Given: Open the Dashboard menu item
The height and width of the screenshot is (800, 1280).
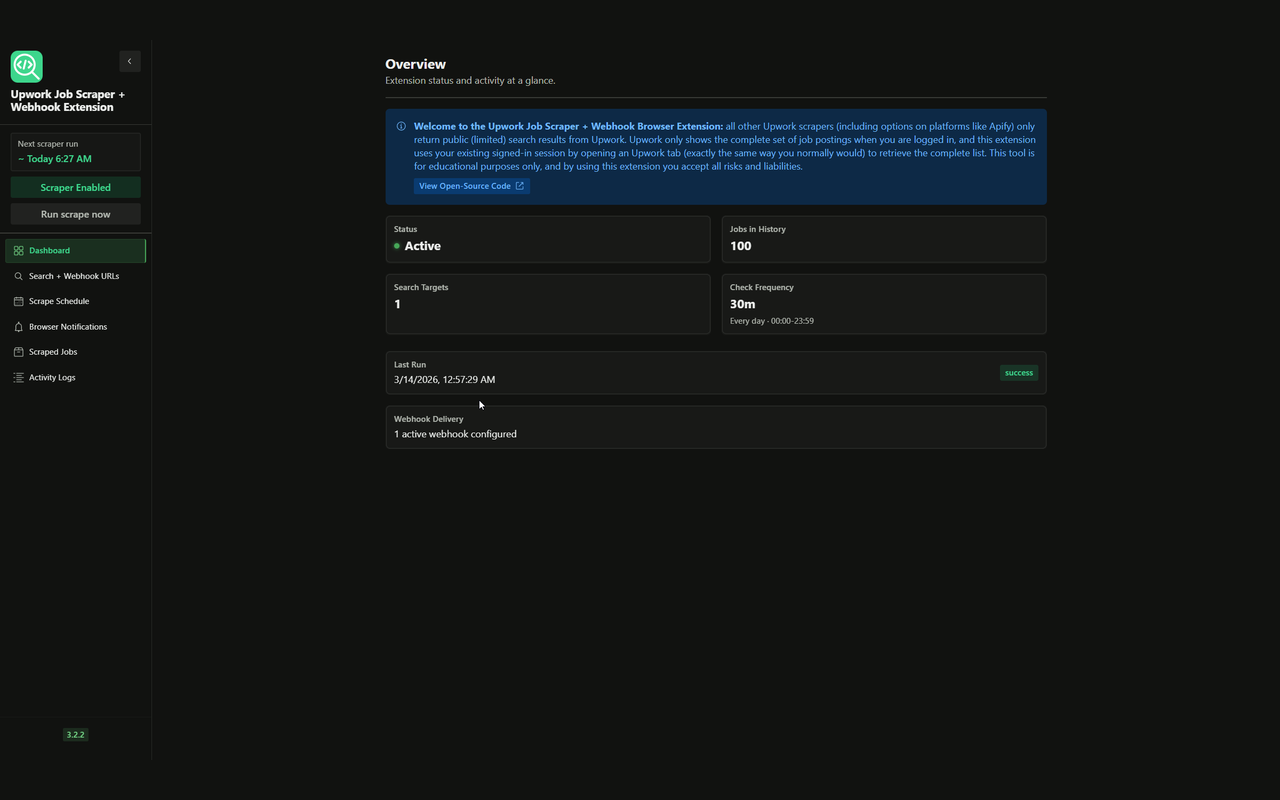Looking at the screenshot, I should click(76, 251).
